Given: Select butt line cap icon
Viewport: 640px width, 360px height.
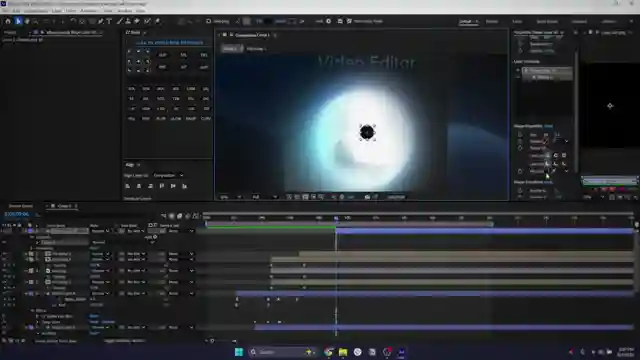Looking at the screenshot, I should [x=547, y=156].
